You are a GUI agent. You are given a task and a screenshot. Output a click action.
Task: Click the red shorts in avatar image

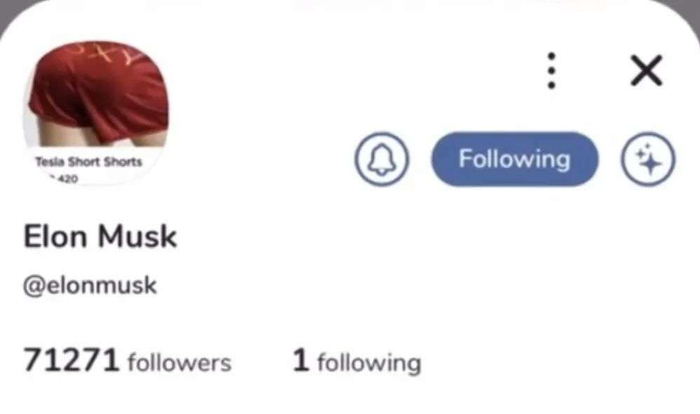point(100,89)
